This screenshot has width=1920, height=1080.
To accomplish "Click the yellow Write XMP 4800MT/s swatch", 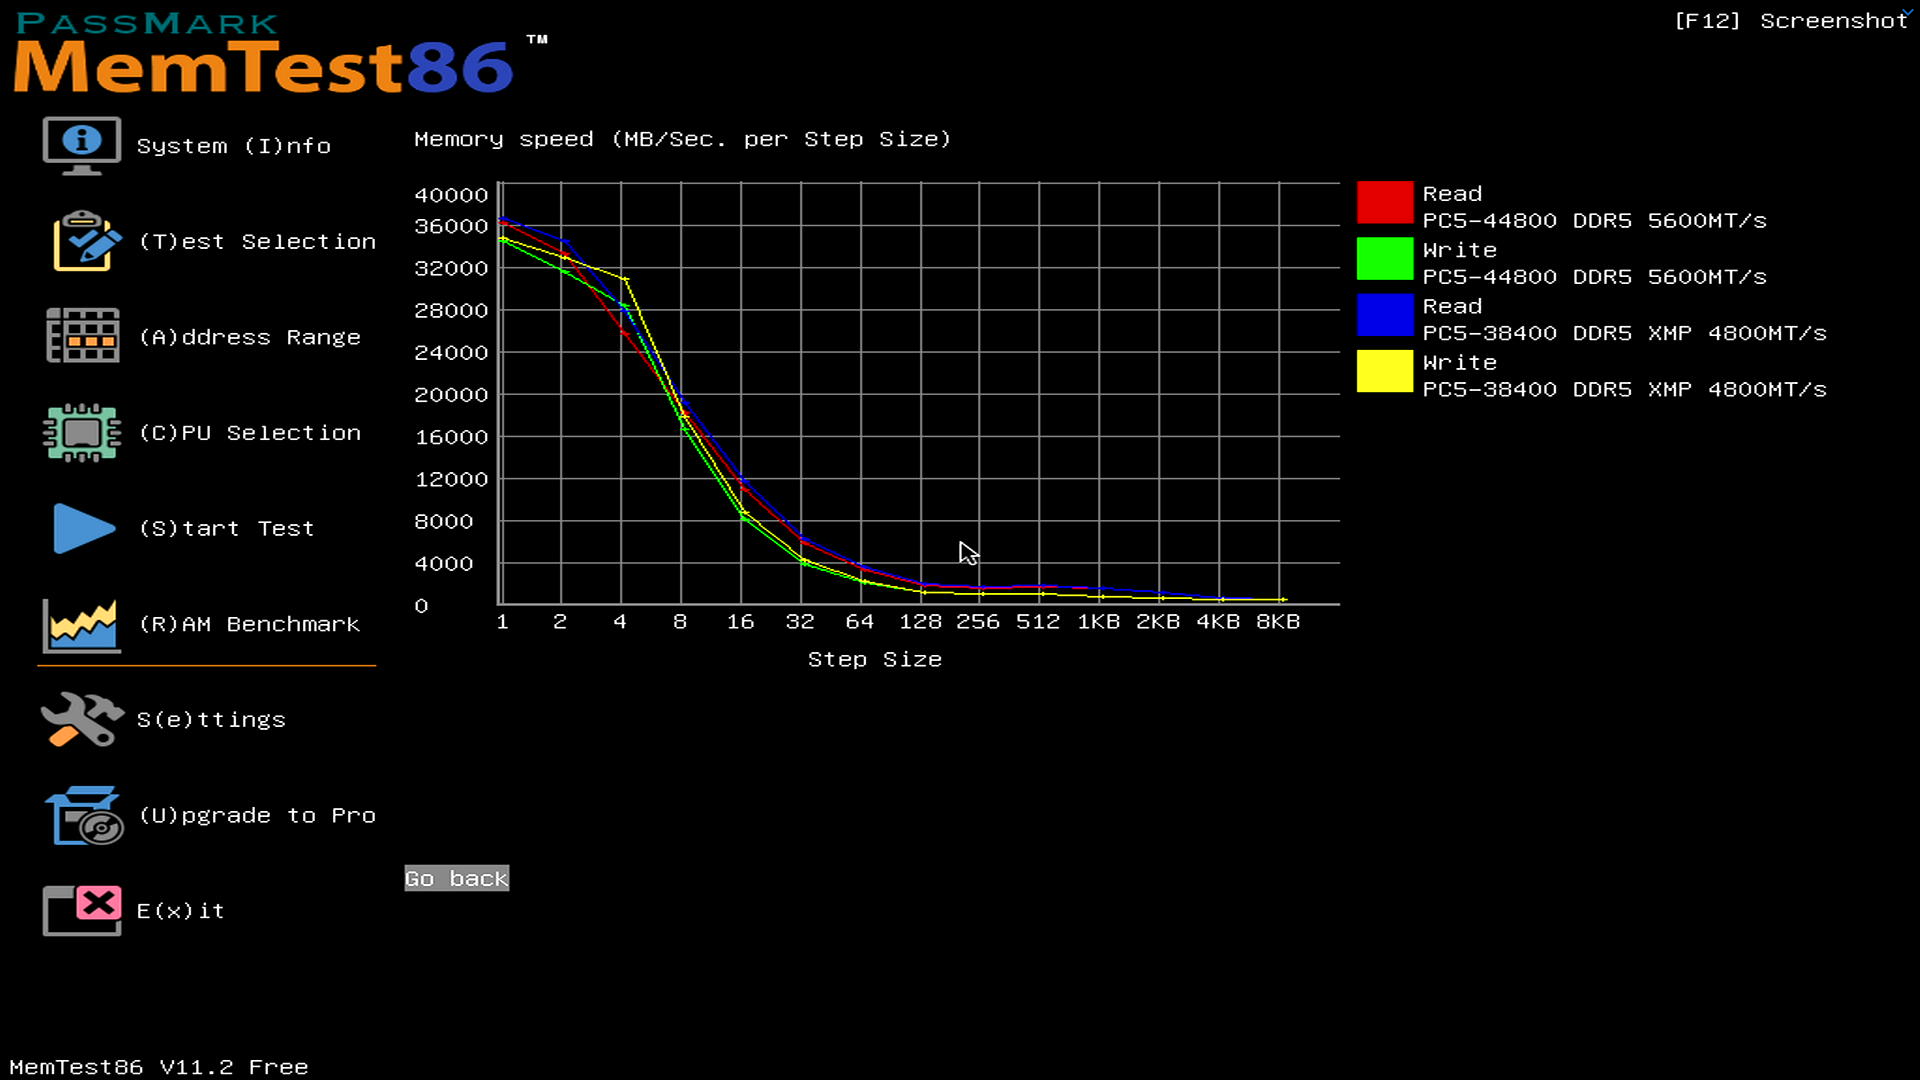I will 1384,371.
